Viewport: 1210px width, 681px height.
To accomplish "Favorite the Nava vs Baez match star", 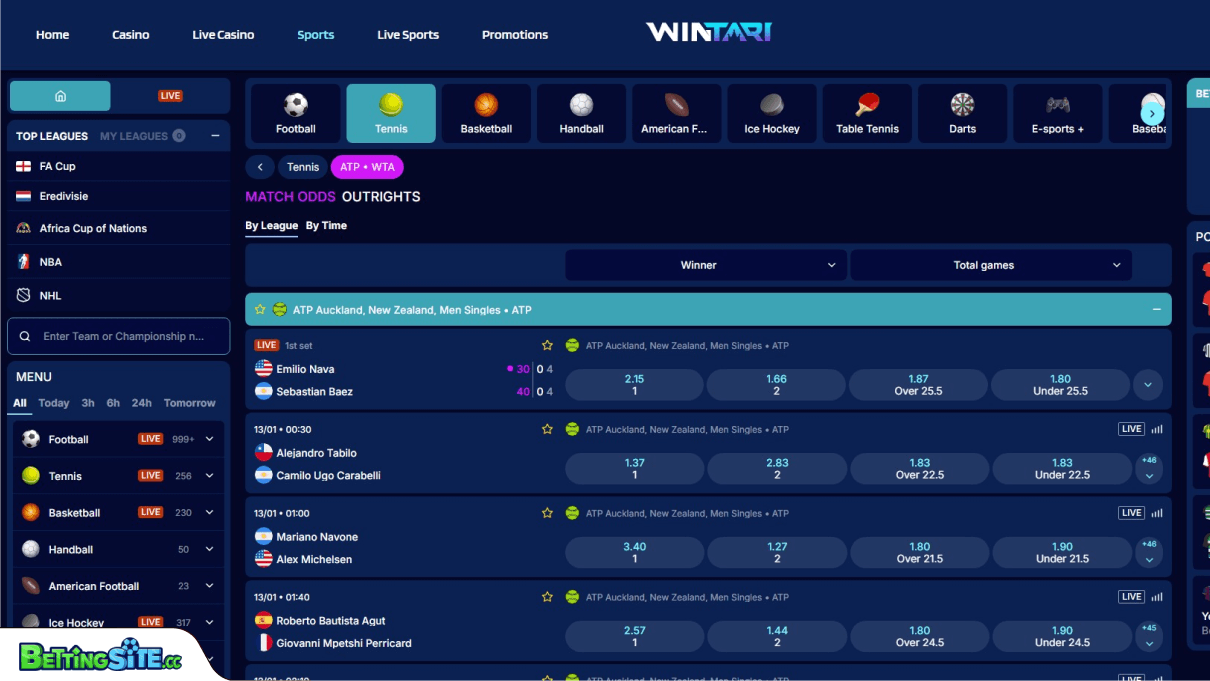I will (x=547, y=344).
